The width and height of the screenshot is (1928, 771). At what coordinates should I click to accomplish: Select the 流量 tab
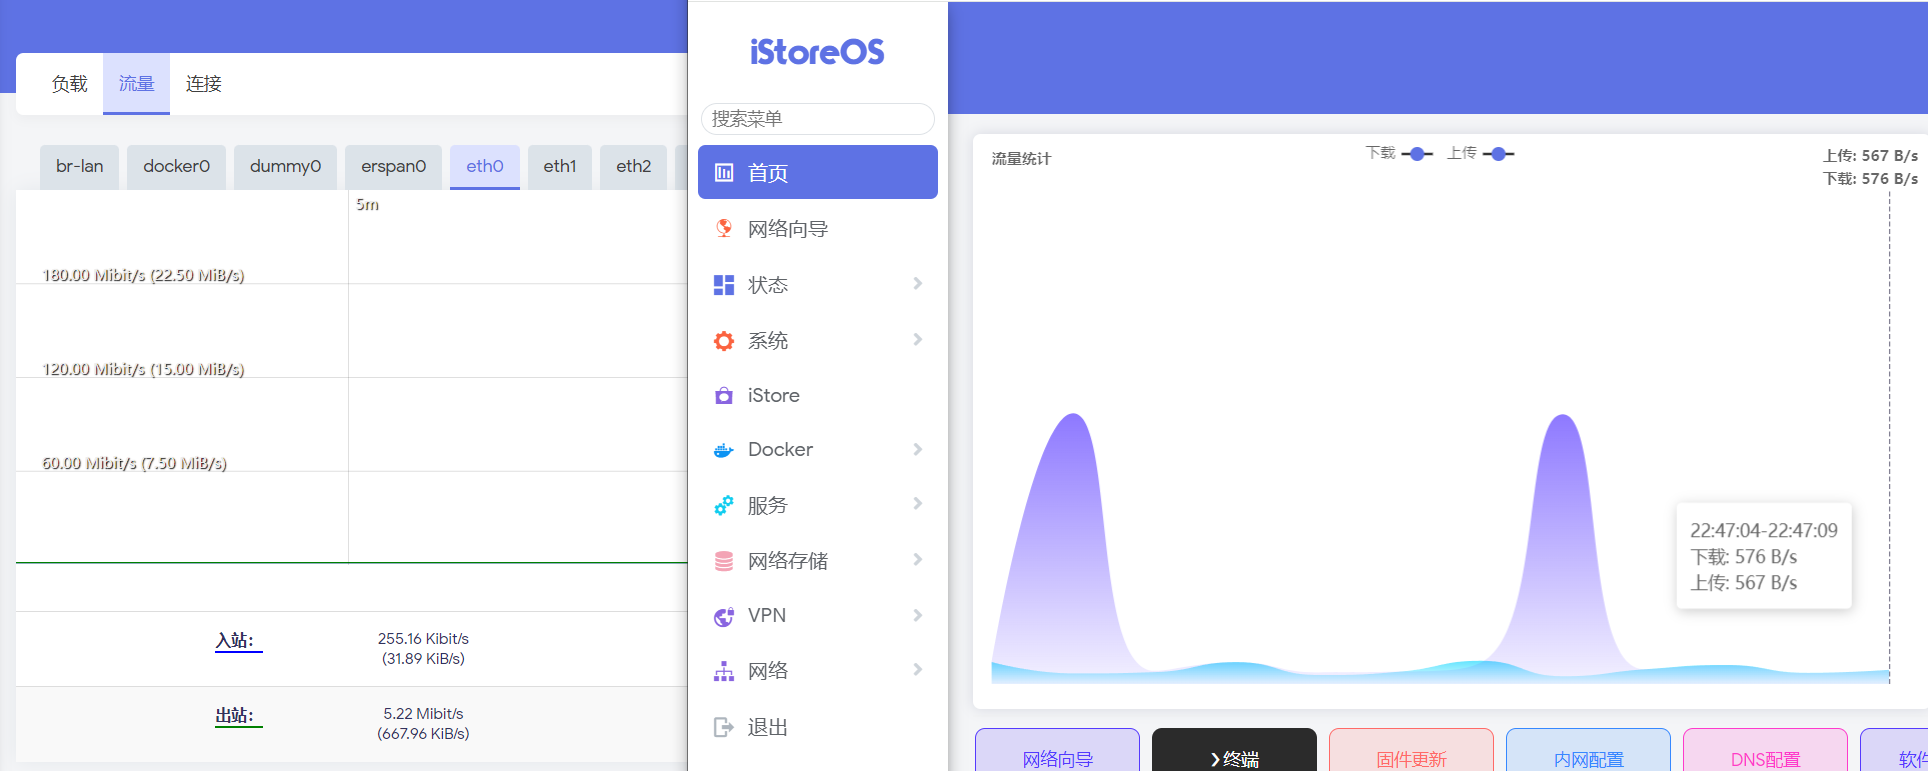(136, 84)
